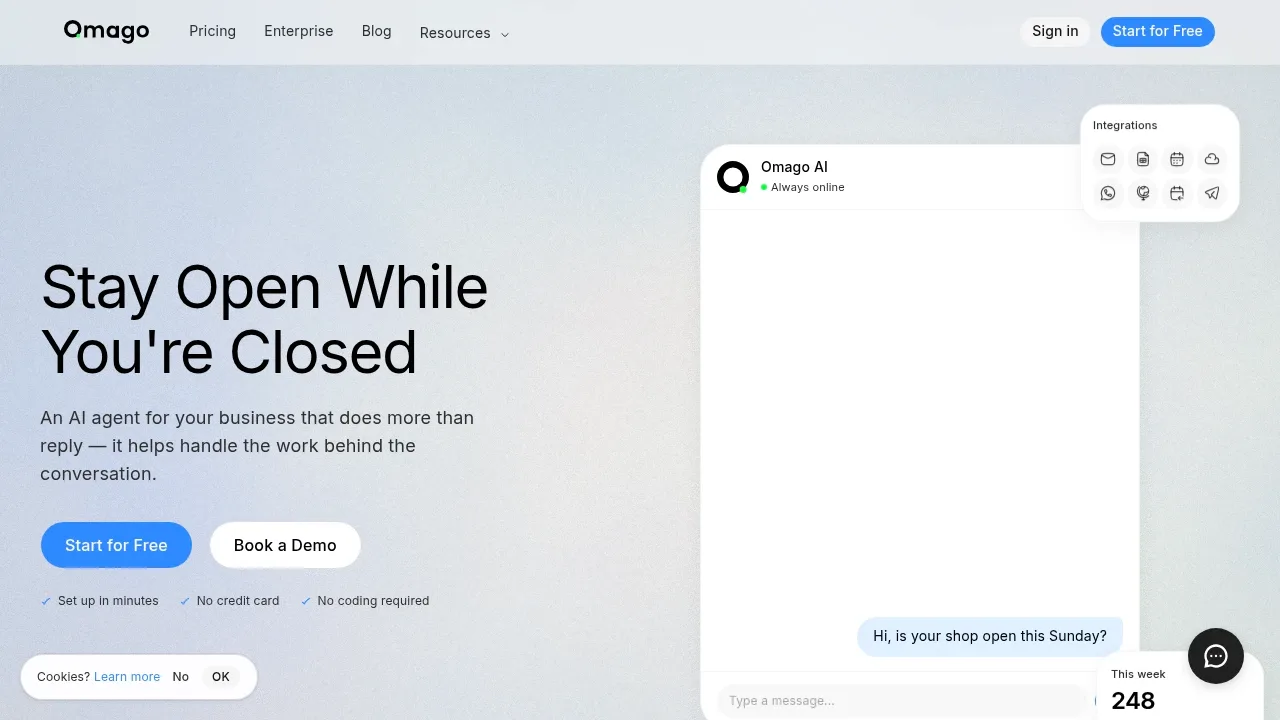Click the 'No coding required' text
The height and width of the screenshot is (720, 1280).
point(373,601)
